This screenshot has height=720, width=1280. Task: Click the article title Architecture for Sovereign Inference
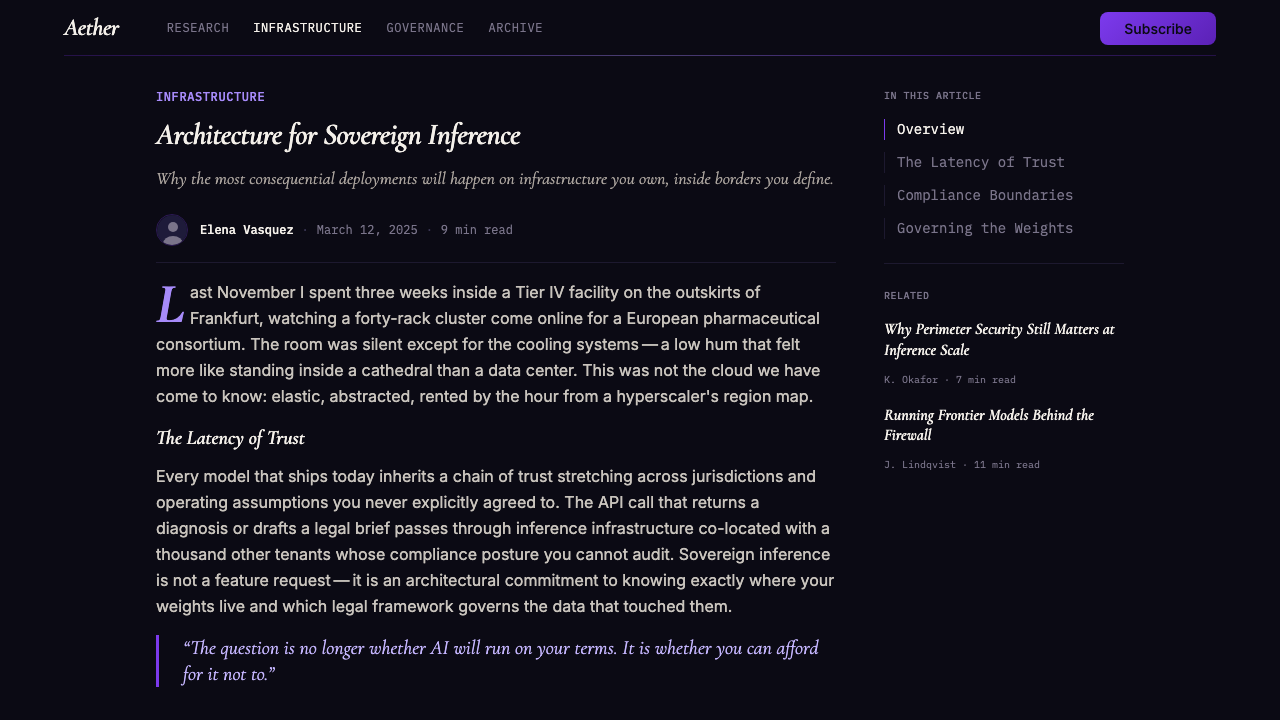coord(338,136)
